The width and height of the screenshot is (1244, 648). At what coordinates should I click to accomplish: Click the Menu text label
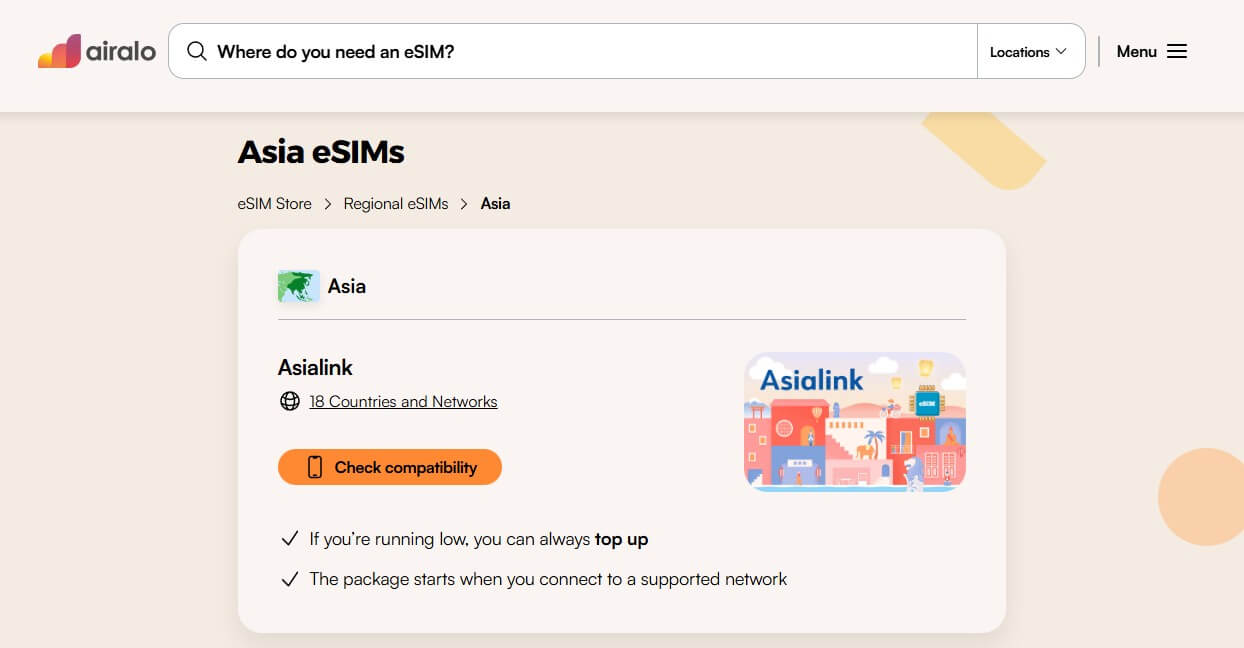(x=1136, y=51)
